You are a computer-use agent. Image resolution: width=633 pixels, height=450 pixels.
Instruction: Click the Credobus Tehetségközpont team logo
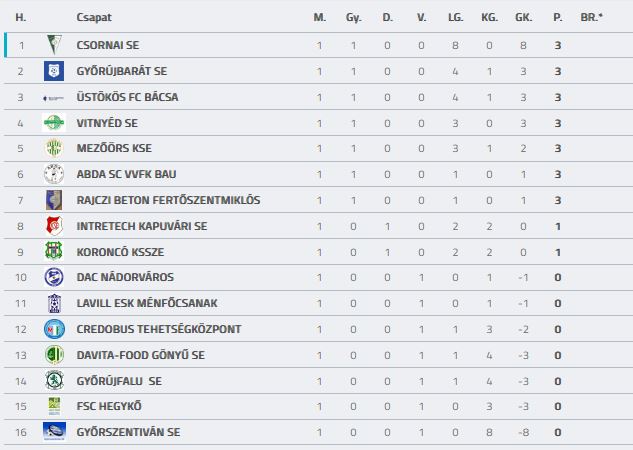click(x=54, y=329)
